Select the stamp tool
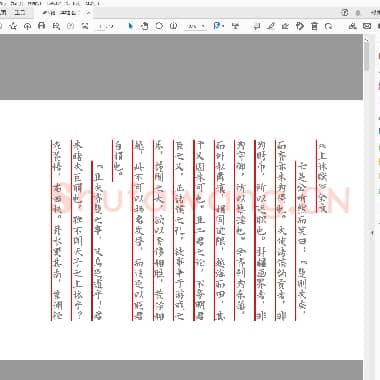Image resolution: width=380 pixels, height=380 pixels. (x=300, y=26)
